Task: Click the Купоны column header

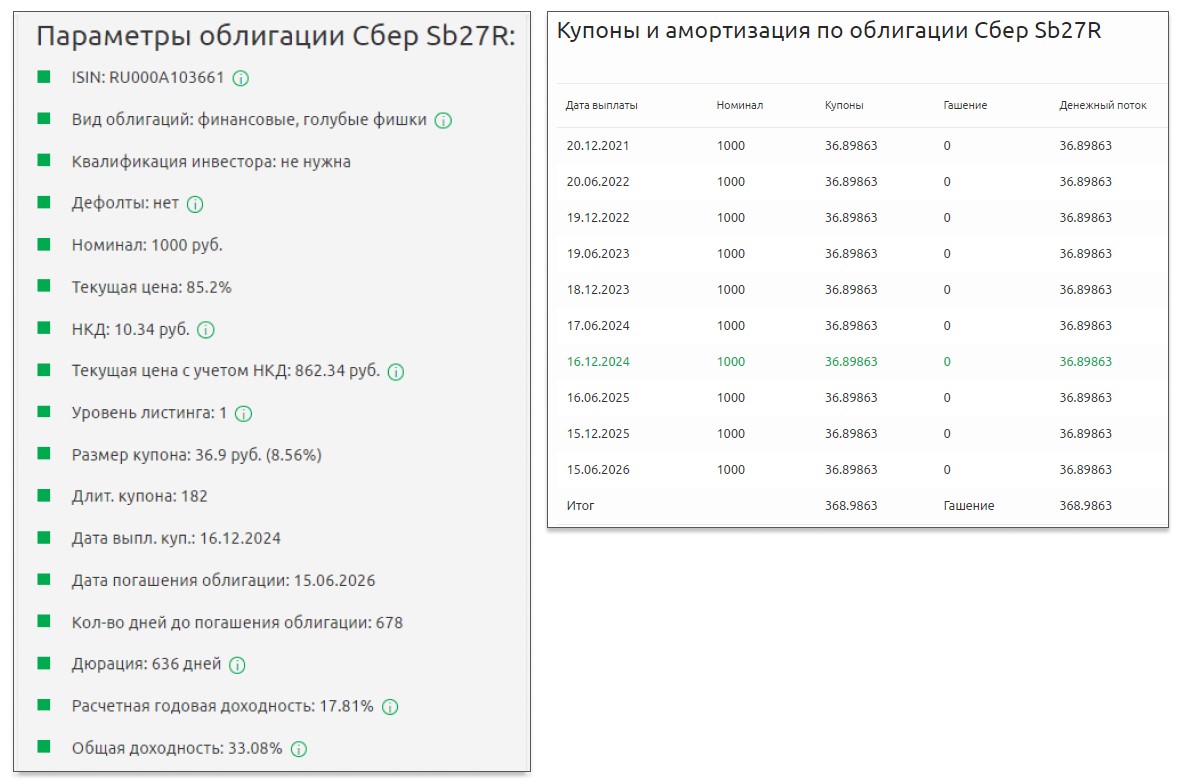Action: click(x=844, y=105)
